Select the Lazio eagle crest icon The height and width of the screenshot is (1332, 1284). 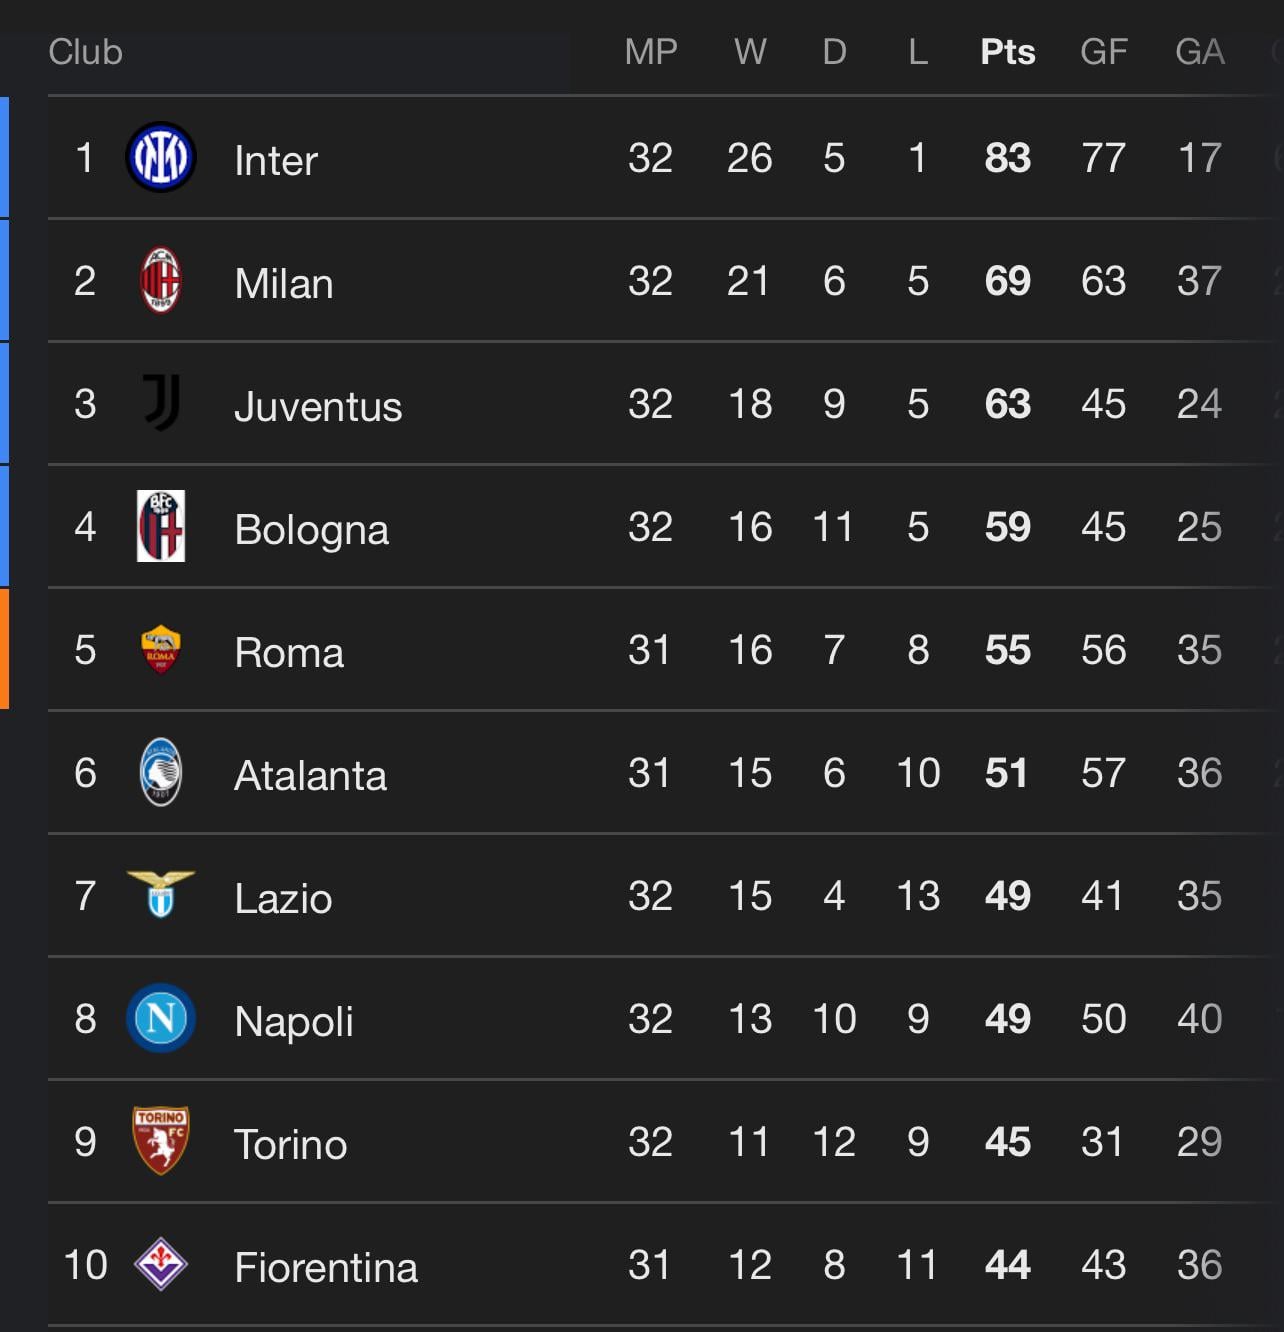pos(160,894)
